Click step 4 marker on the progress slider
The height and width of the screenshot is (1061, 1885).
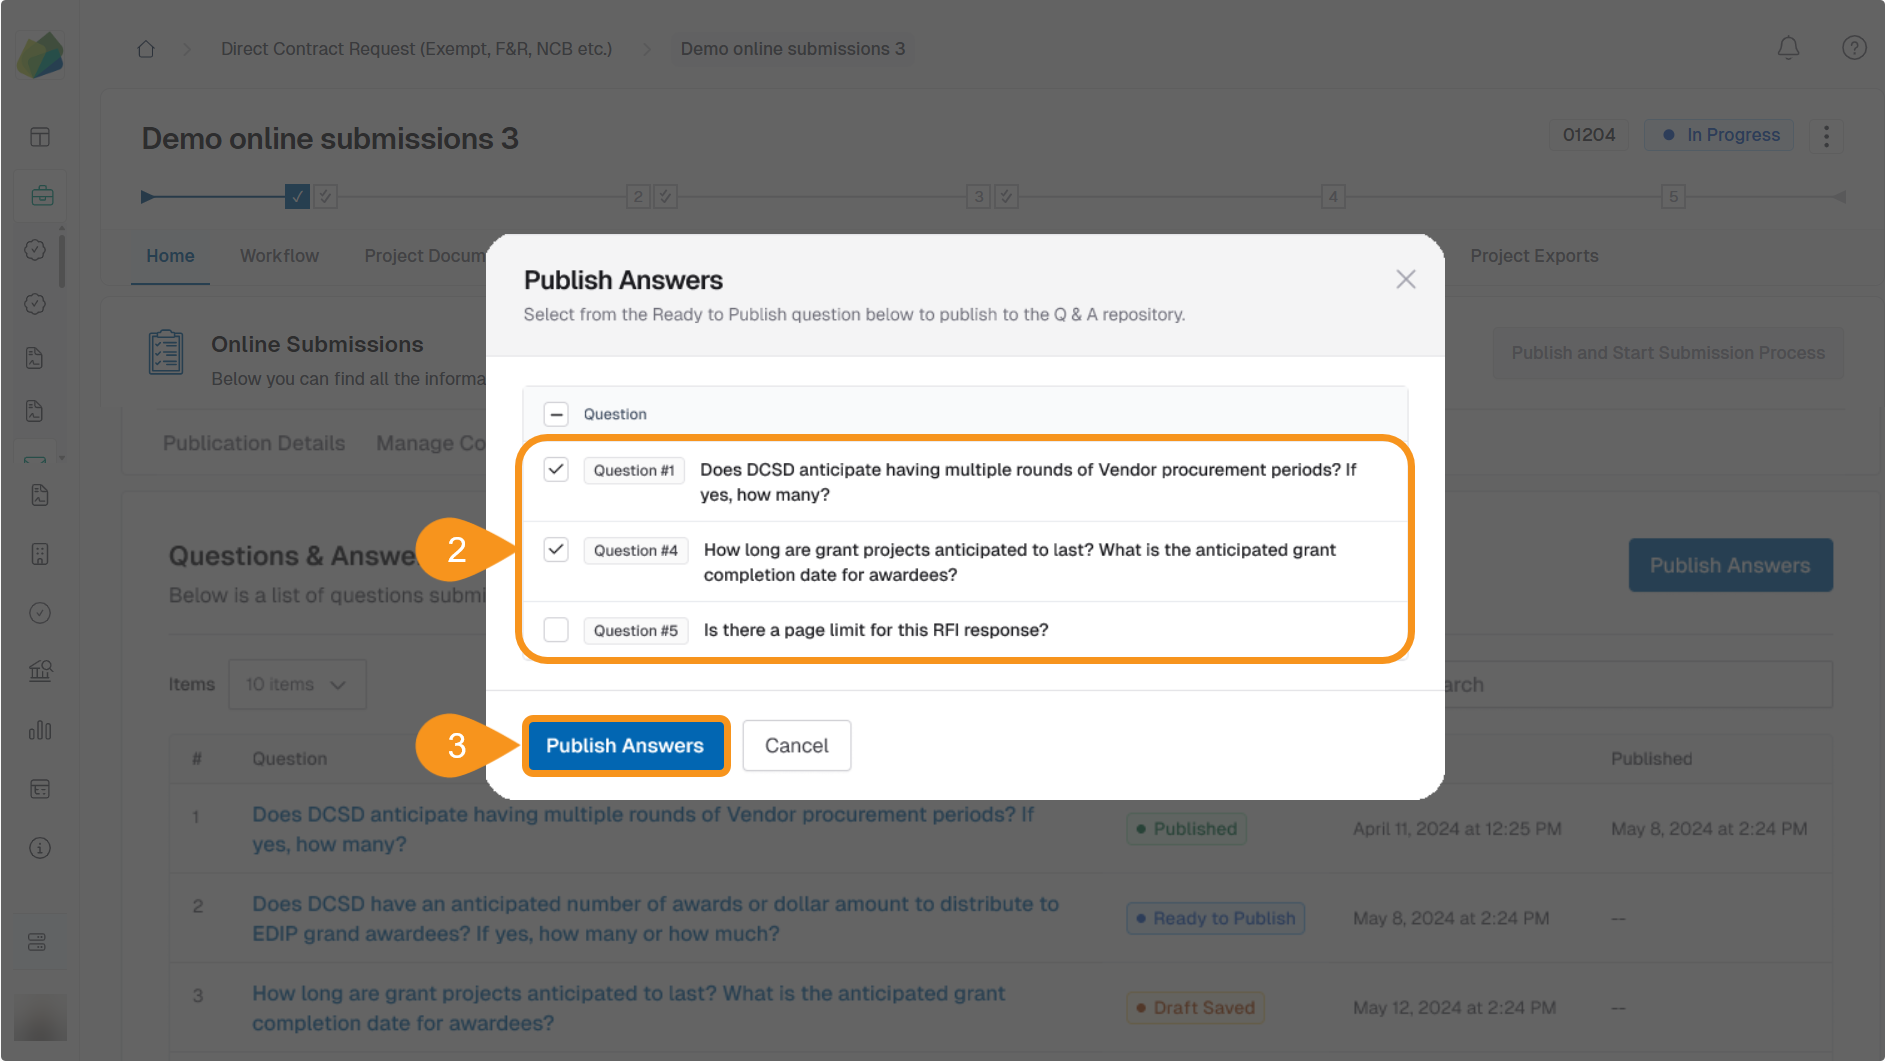[1333, 196]
